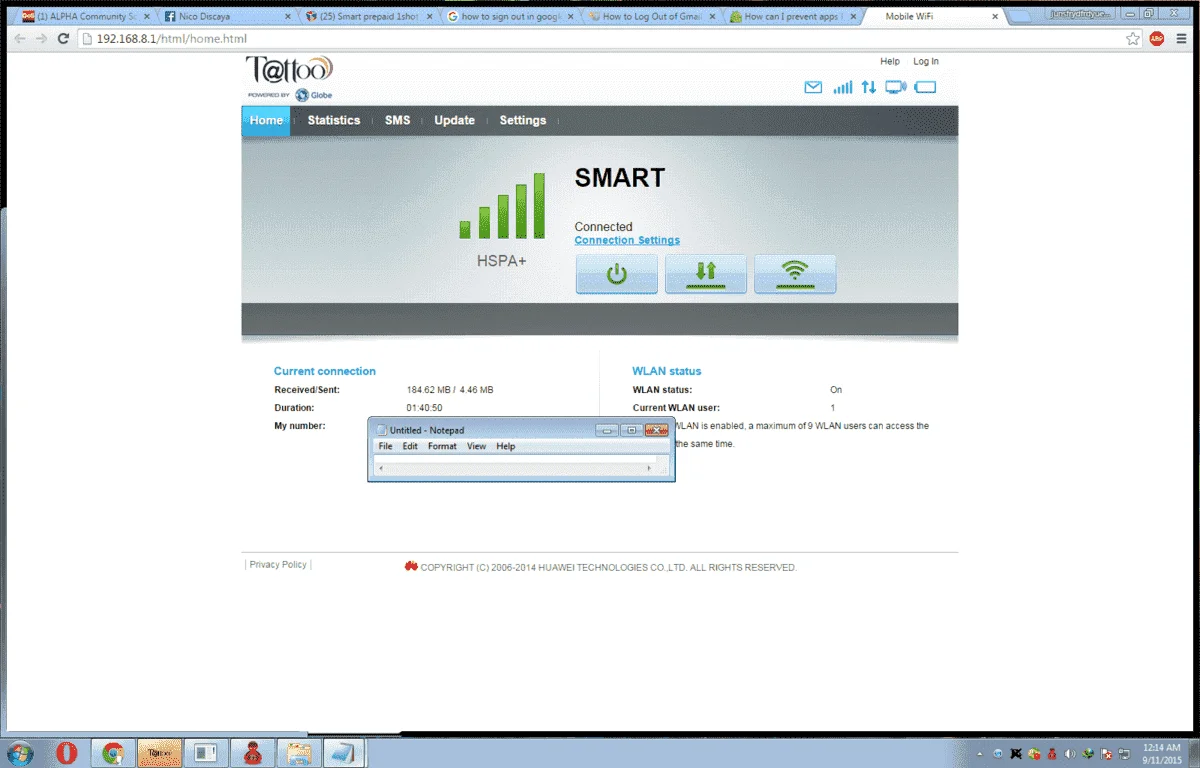
Task: Click the power disconnect button
Action: (617, 274)
